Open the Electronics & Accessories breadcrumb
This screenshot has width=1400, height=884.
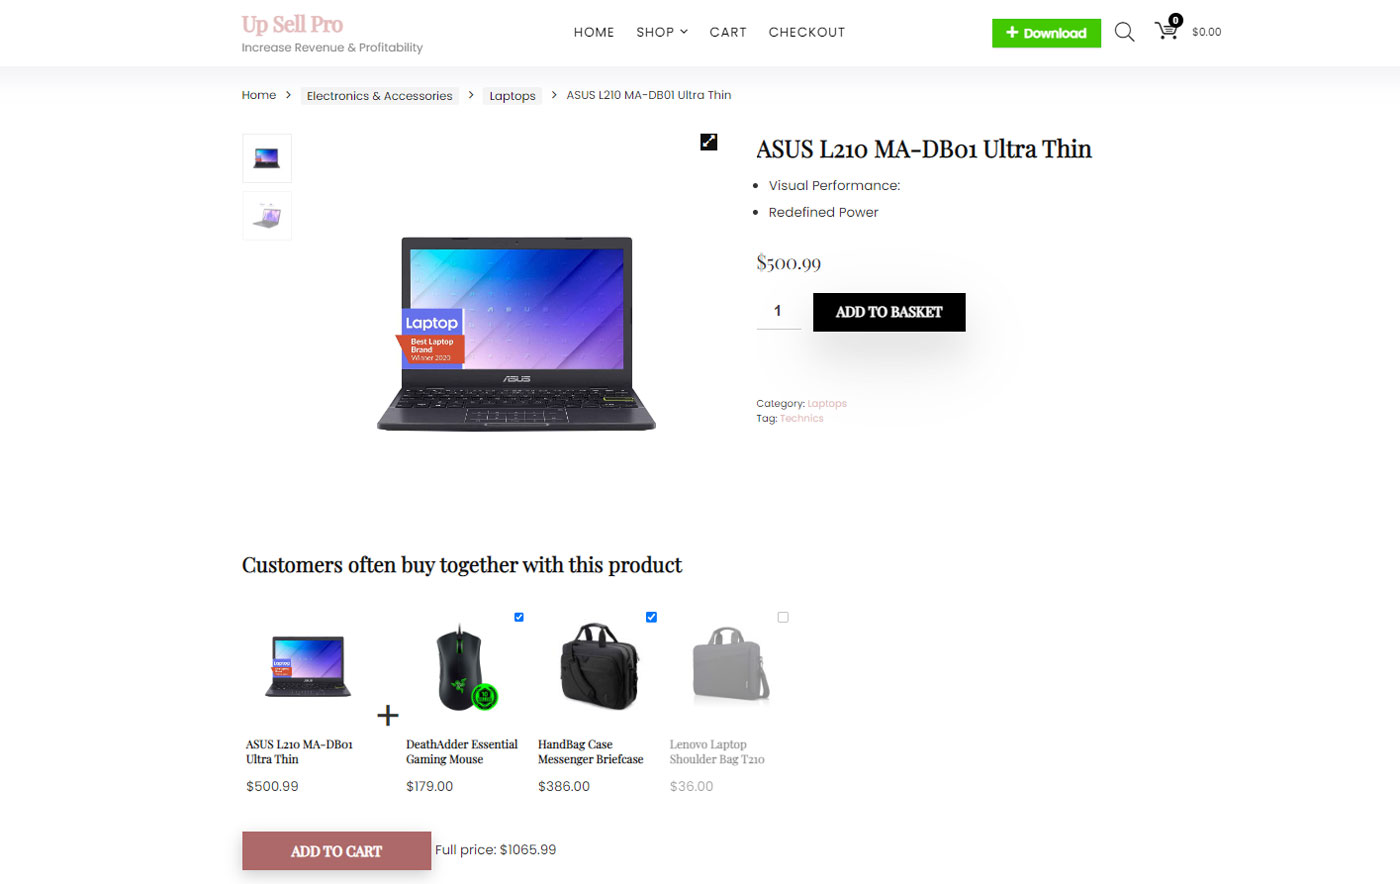coord(380,96)
